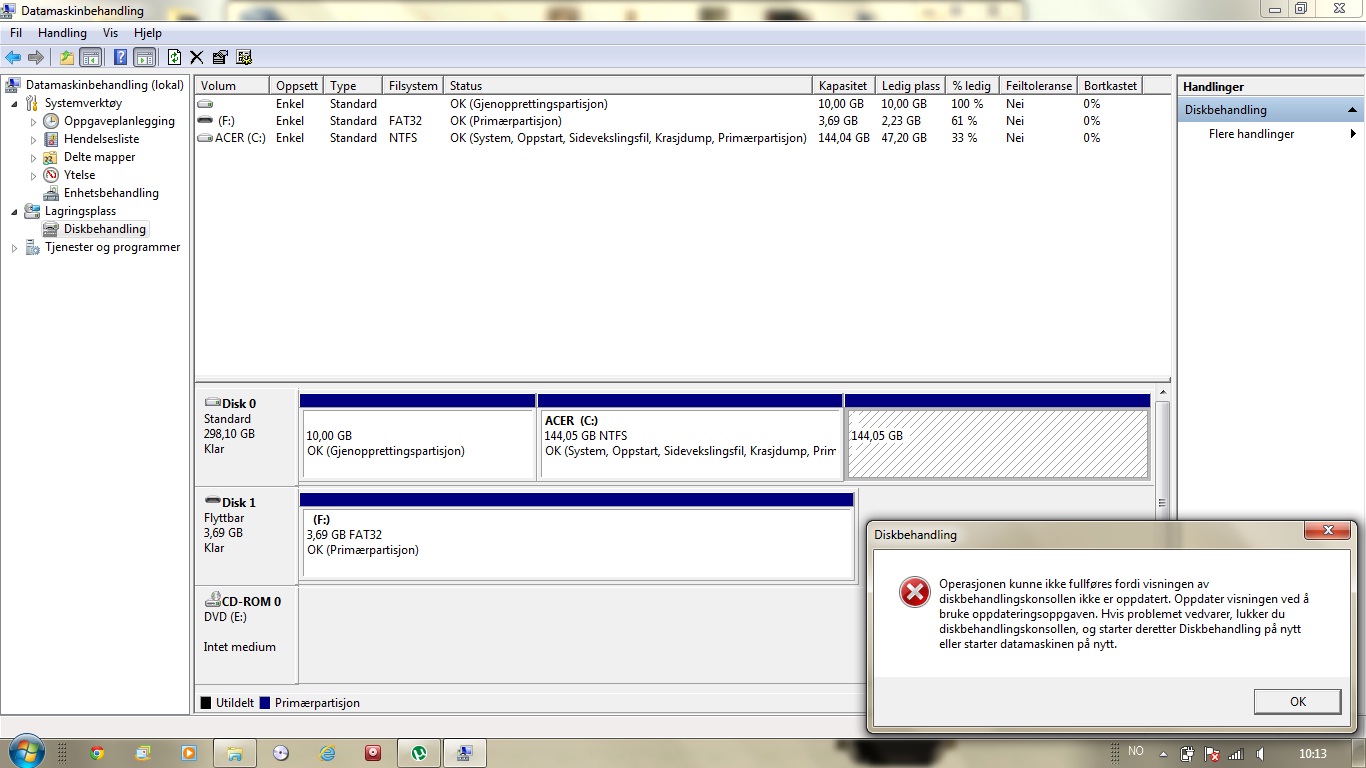Collapse the Diskbehandling actions section arrow
This screenshot has height=768, width=1366.
pos(1352,110)
